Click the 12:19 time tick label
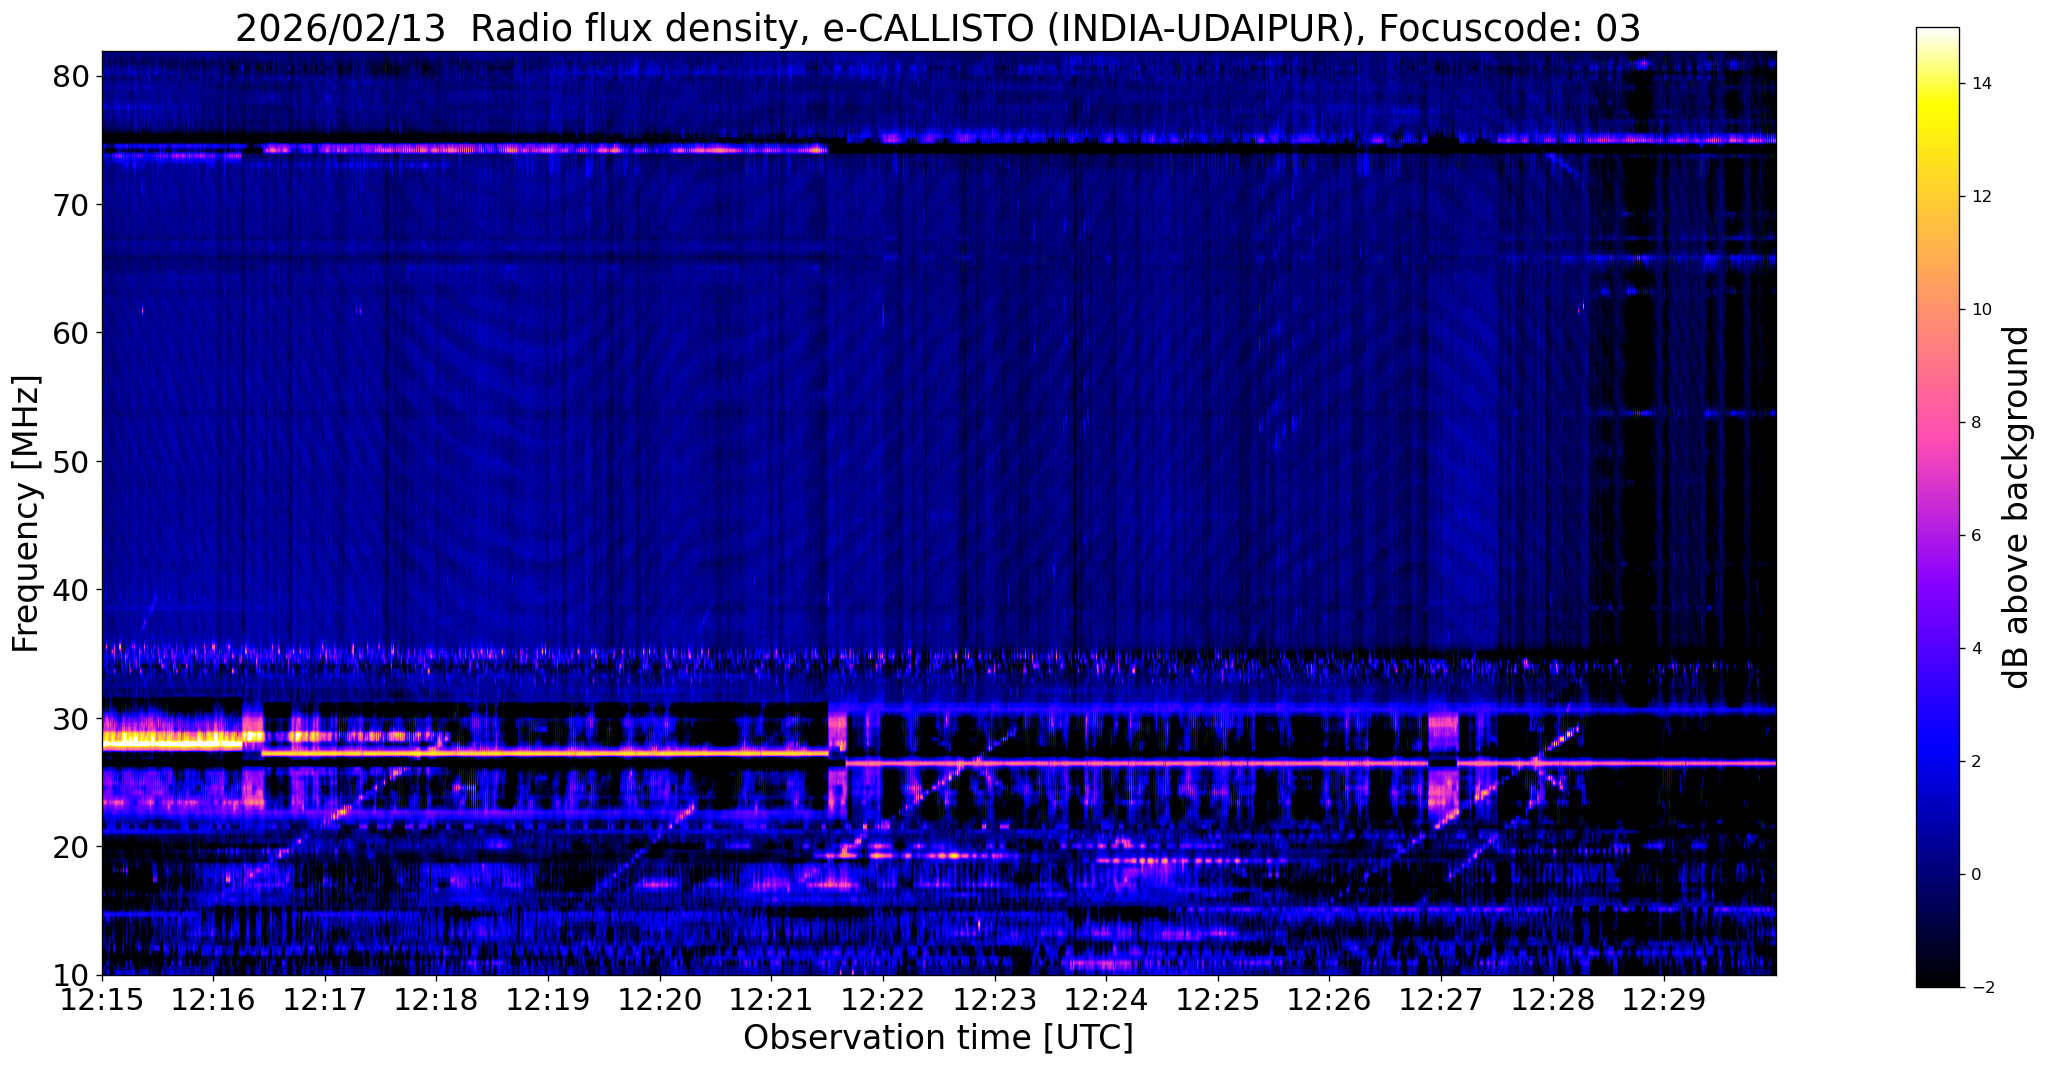 (548, 1000)
